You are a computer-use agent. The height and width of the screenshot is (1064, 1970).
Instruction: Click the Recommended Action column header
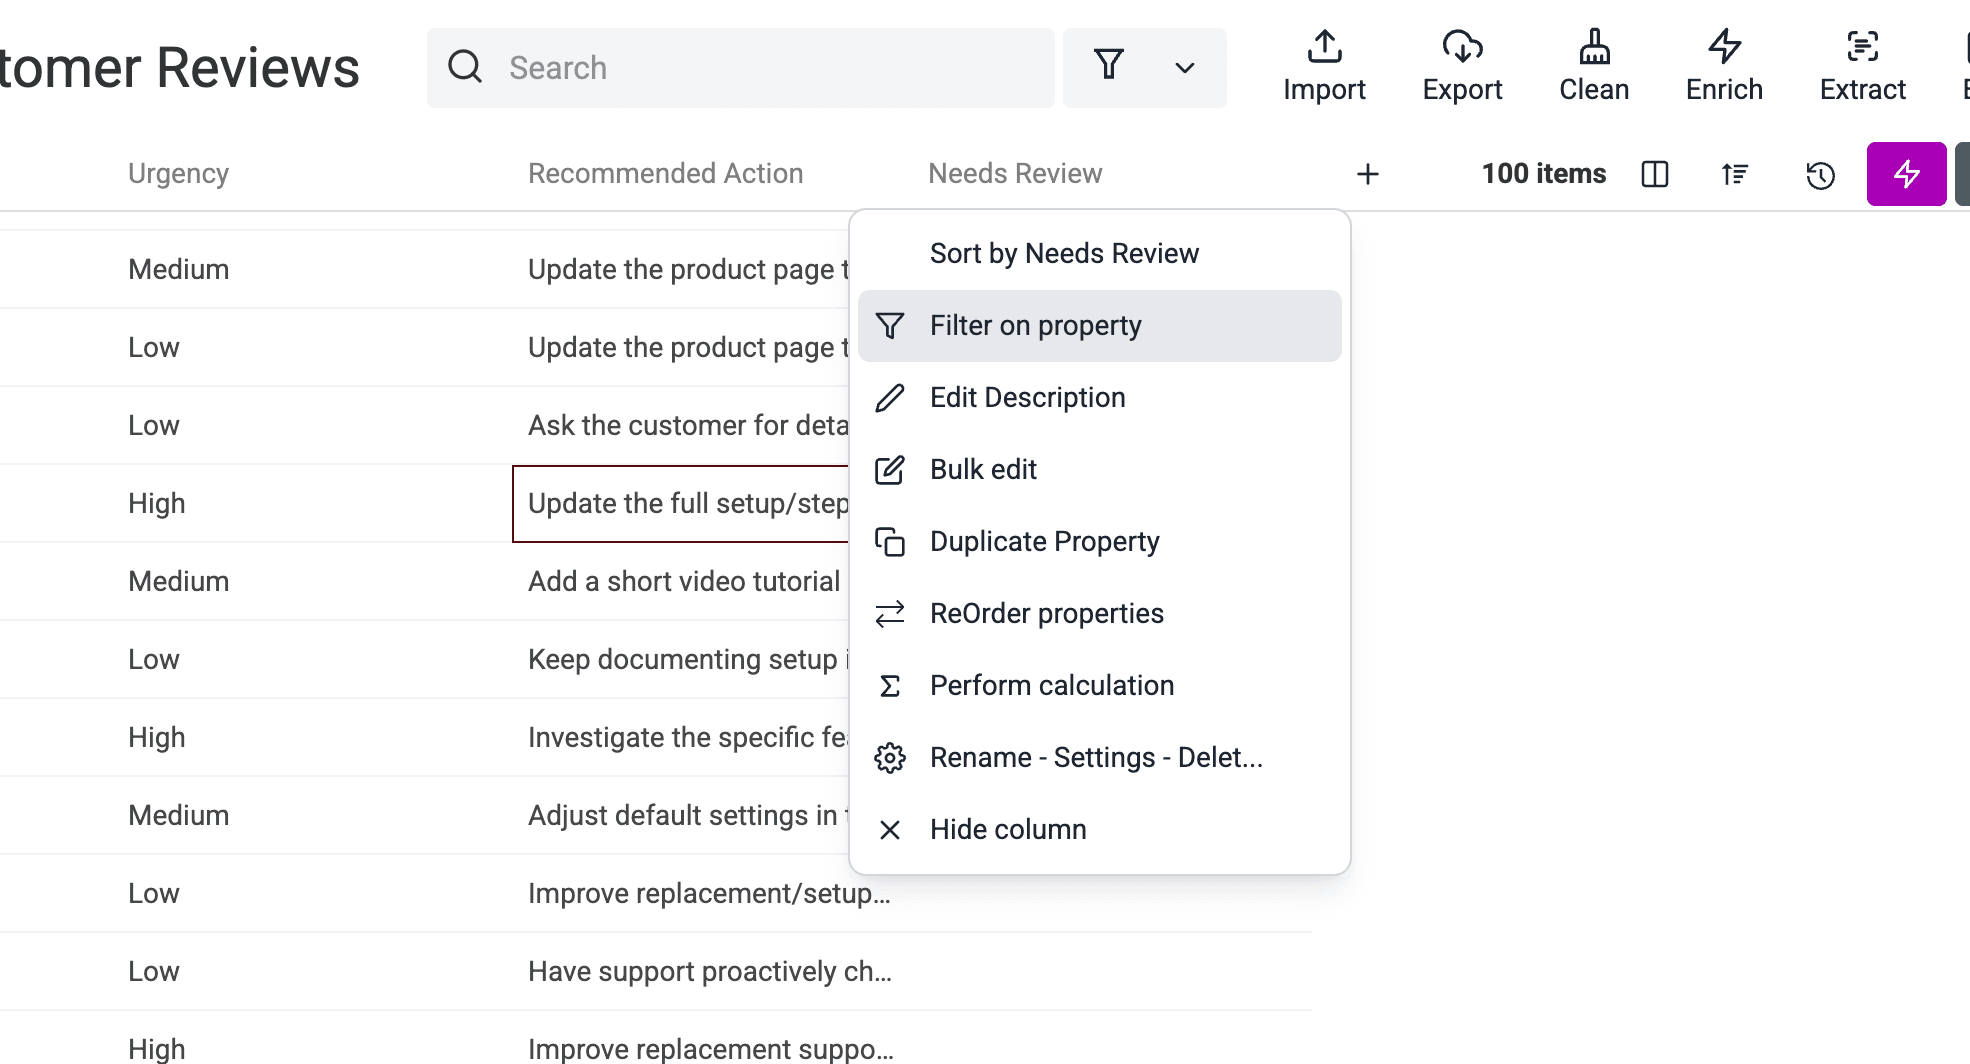point(665,174)
